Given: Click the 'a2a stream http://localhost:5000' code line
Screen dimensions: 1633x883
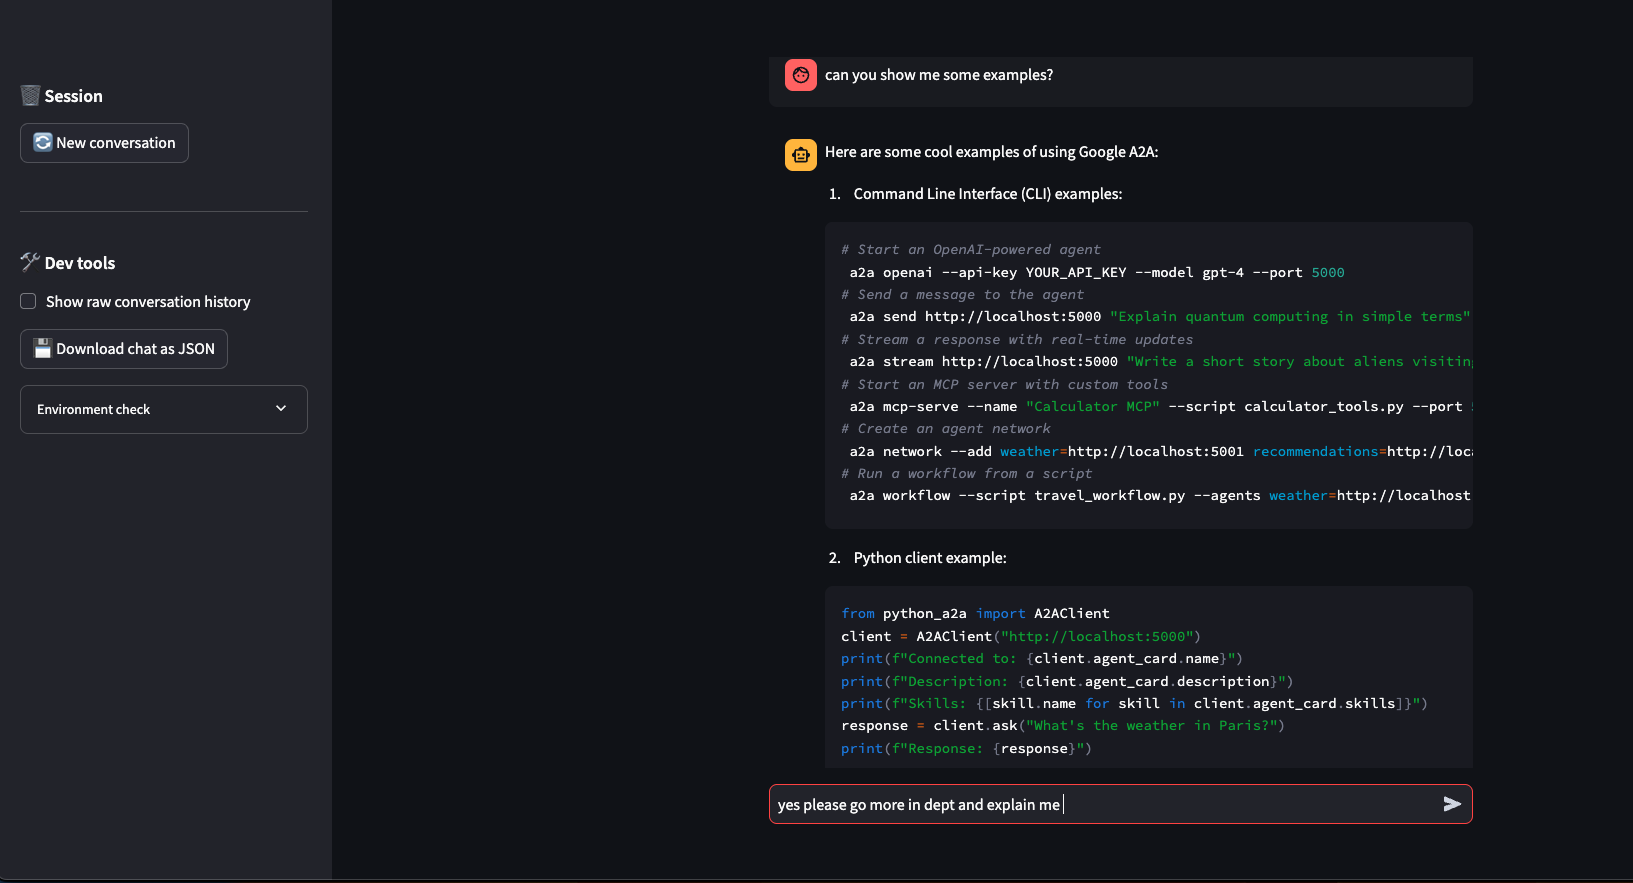Looking at the screenshot, I should click(1160, 361).
